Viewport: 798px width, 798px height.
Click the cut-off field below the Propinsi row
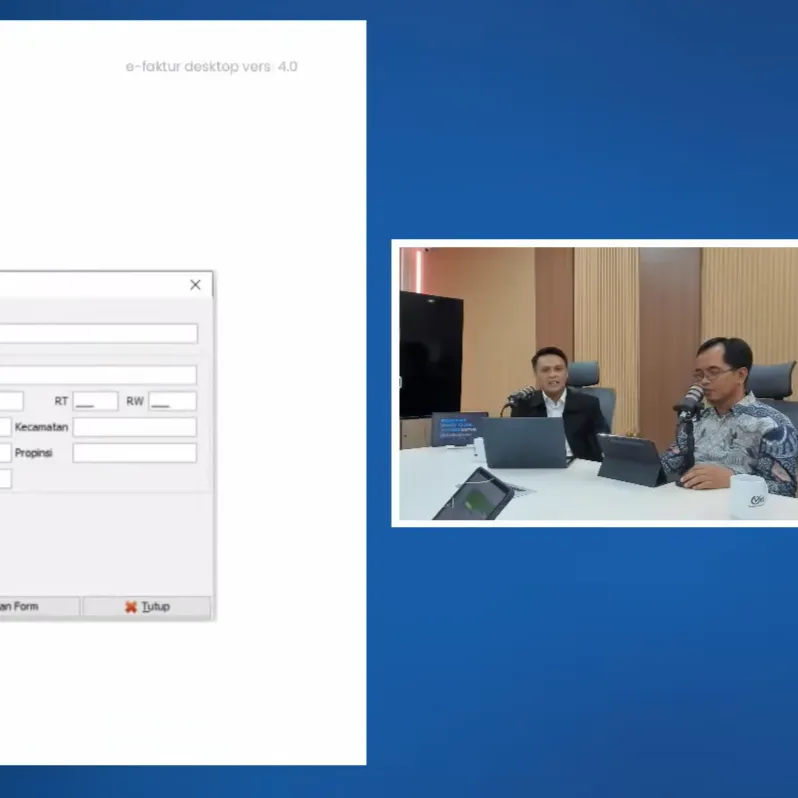click(x=5, y=479)
